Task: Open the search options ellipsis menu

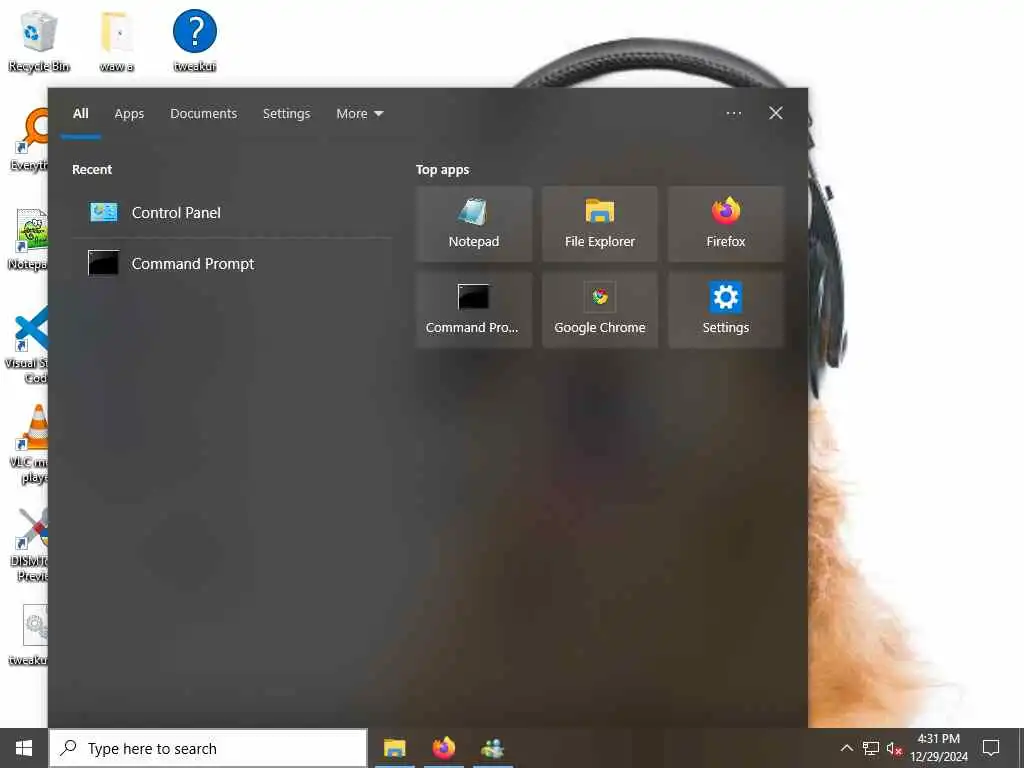Action: [x=733, y=113]
